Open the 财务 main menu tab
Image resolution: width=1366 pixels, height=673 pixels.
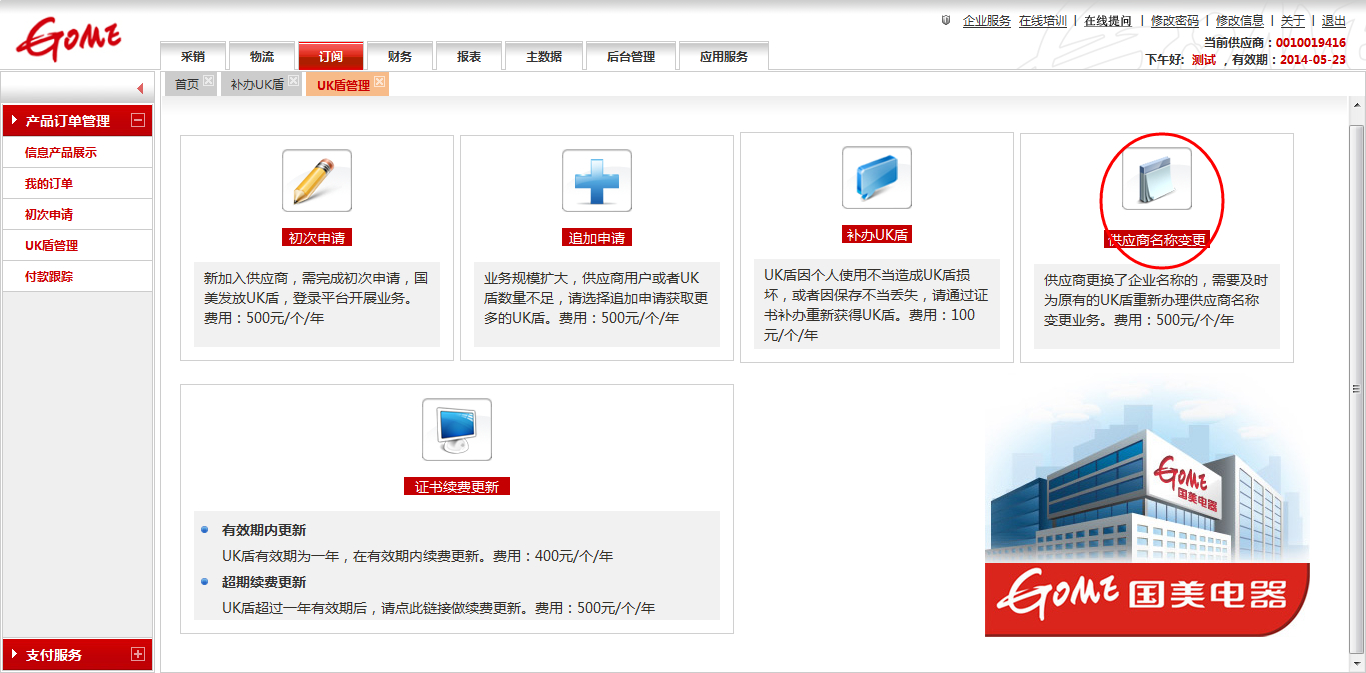click(399, 57)
